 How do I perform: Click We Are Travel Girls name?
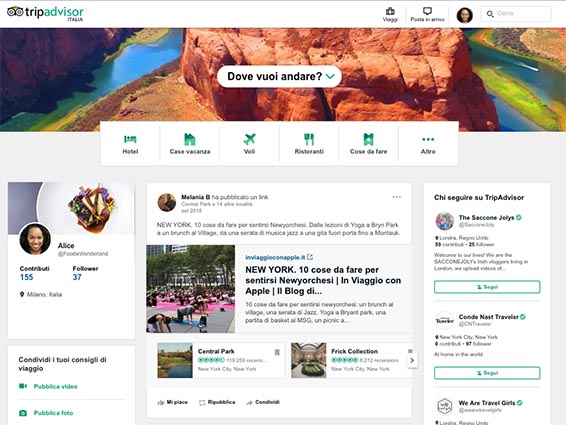click(x=487, y=403)
